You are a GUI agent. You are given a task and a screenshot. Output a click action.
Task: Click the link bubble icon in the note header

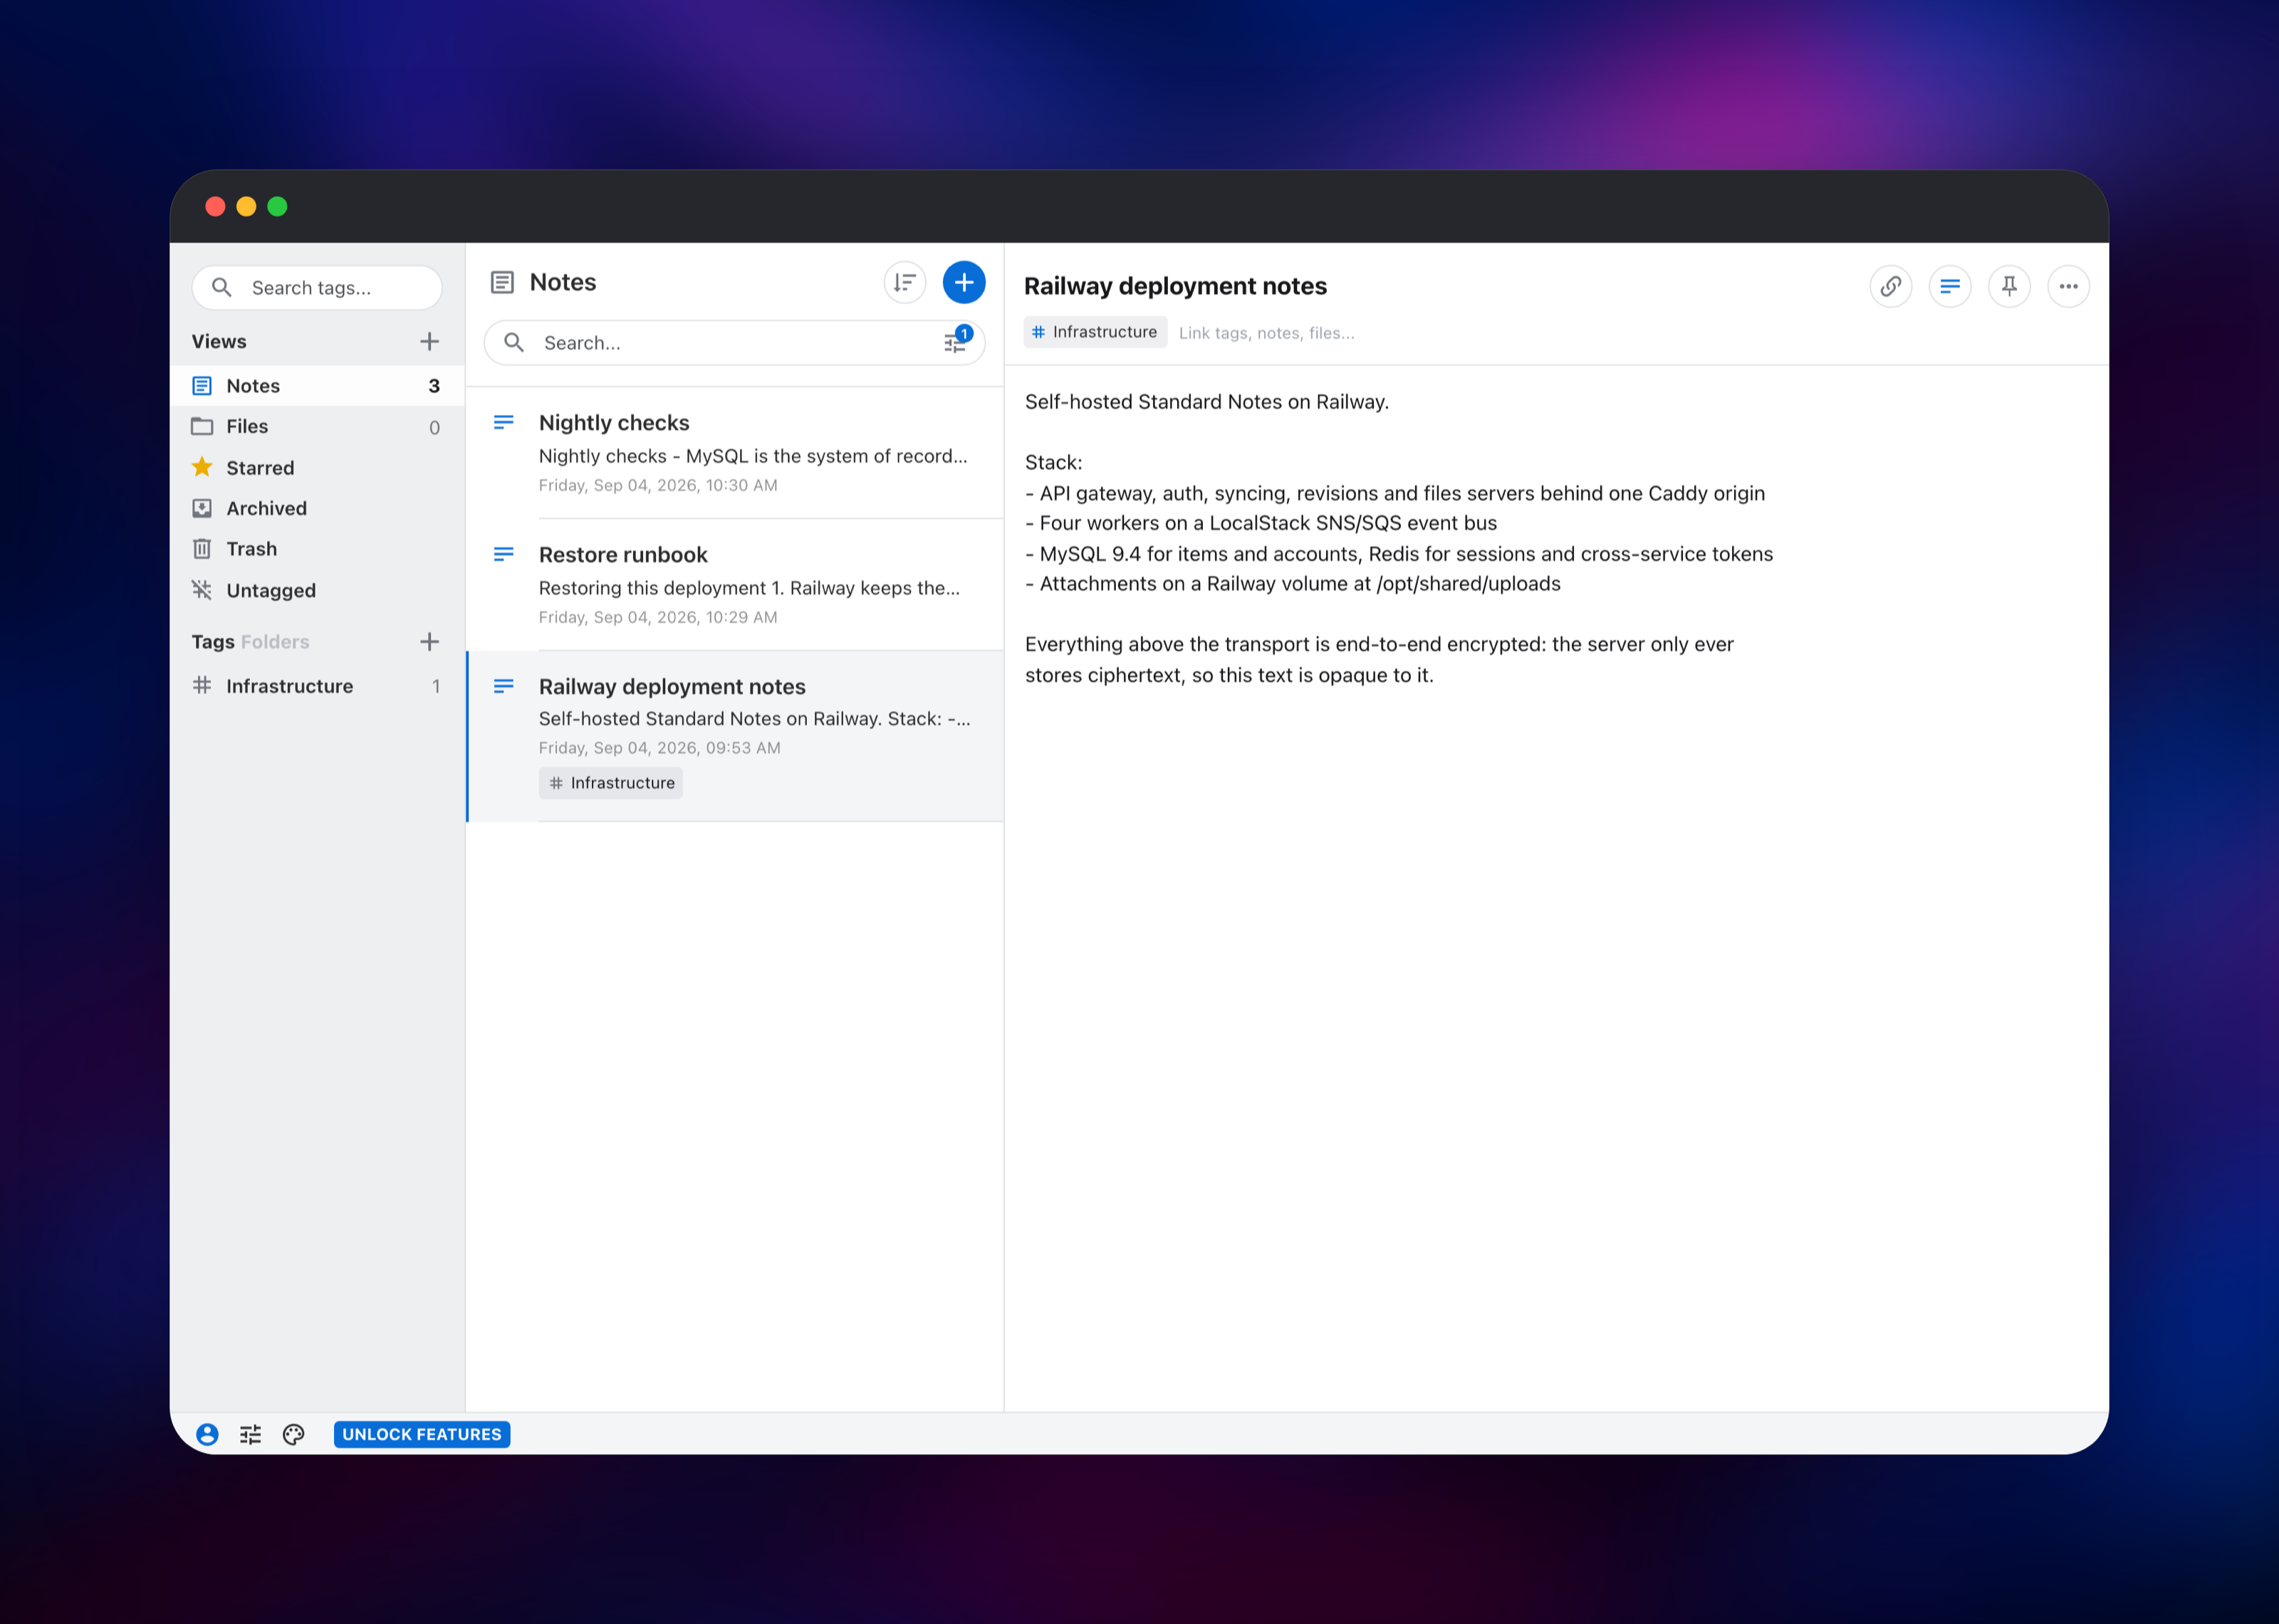point(1890,287)
